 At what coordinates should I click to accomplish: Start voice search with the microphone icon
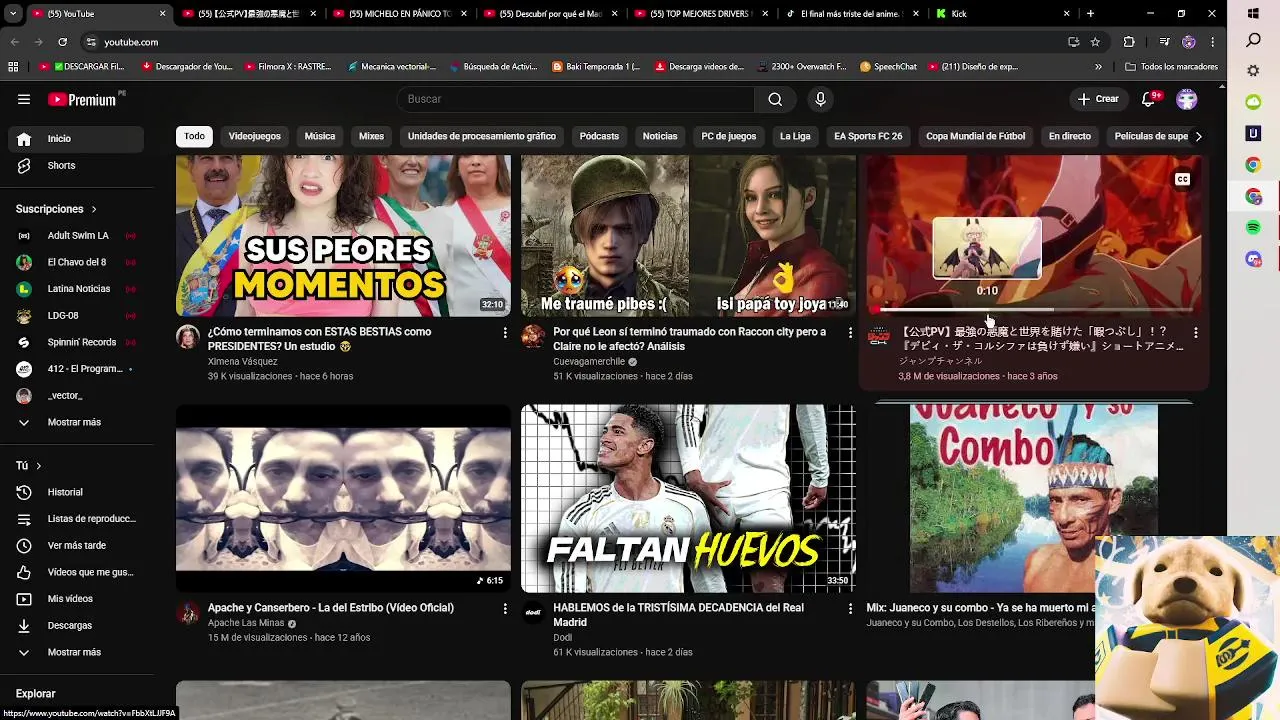(820, 99)
